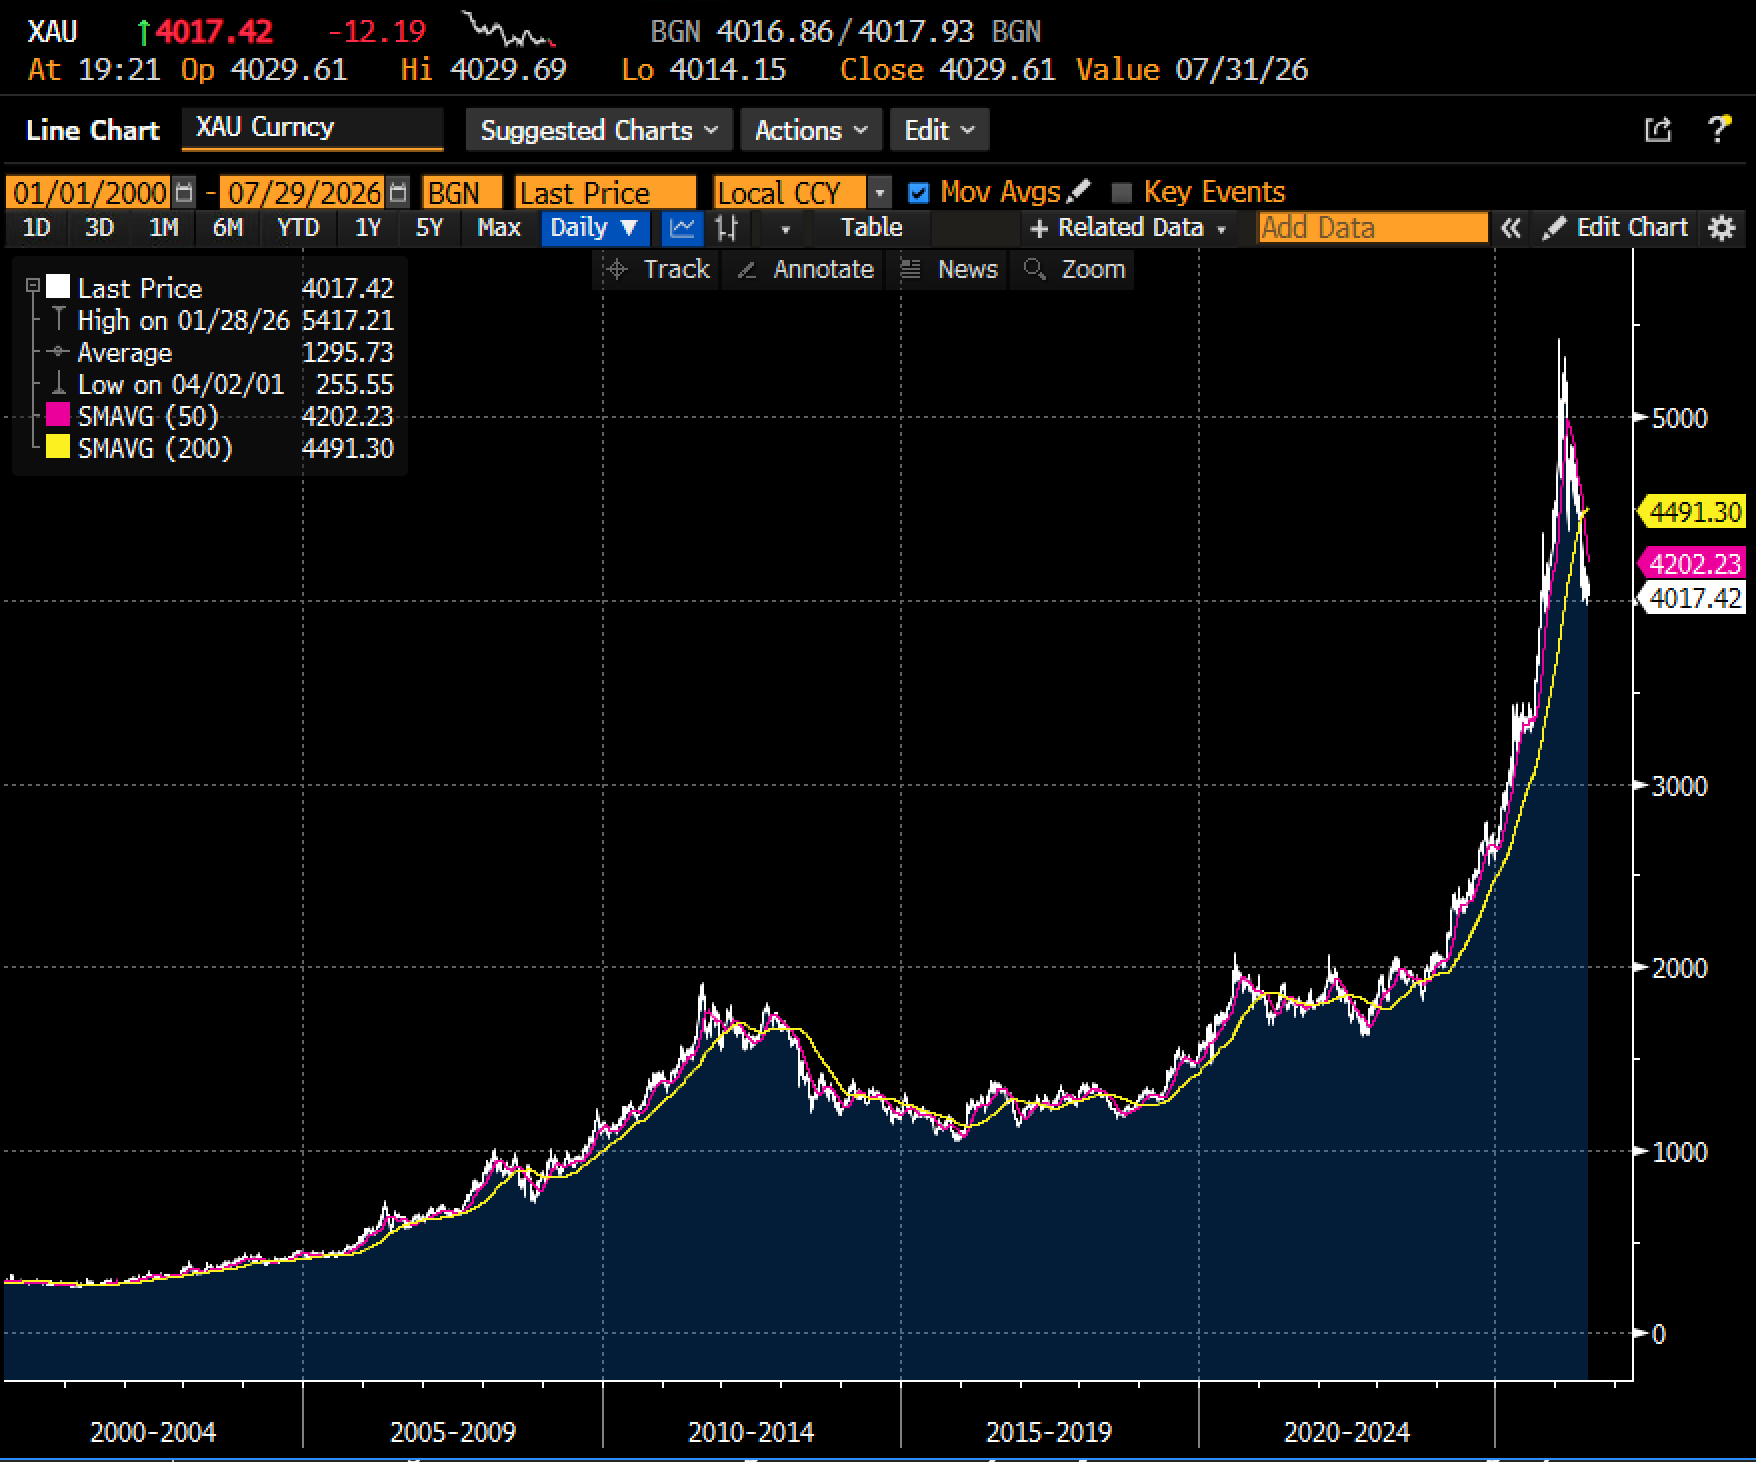This screenshot has height=1462, width=1756.
Task: Click the double-chevron collapse icon
Action: (1510, 228)
